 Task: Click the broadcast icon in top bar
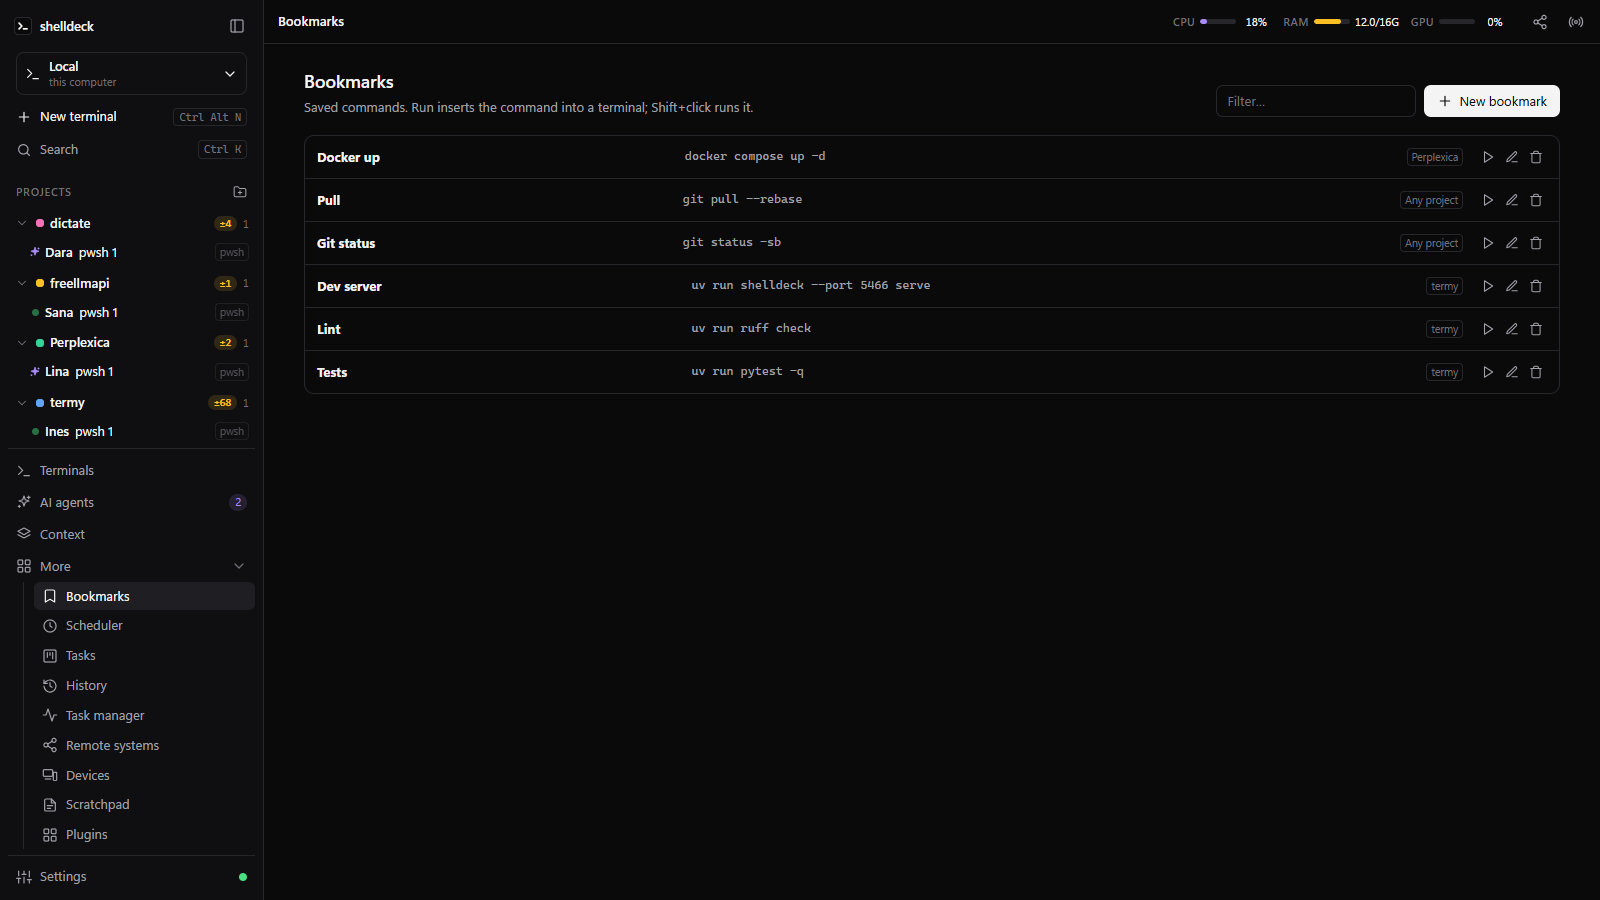click(1576, 22)
